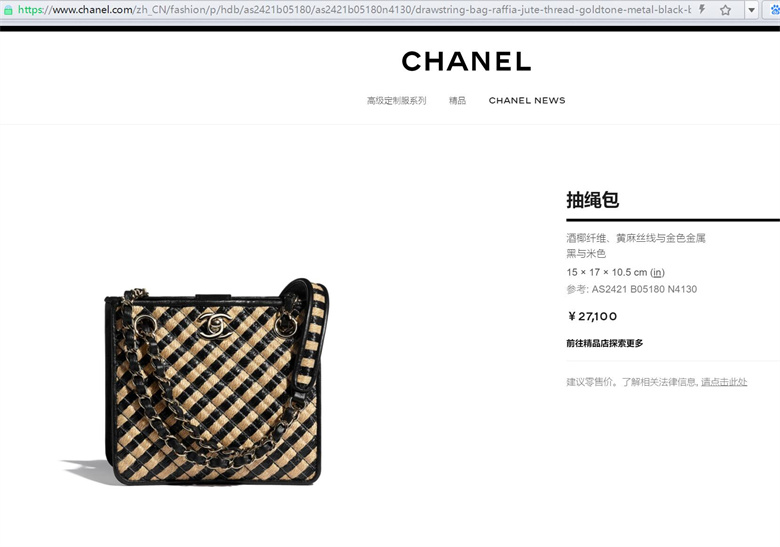
Task: Click the lightning bolt speed mode icon
Action: click(702, 9)
